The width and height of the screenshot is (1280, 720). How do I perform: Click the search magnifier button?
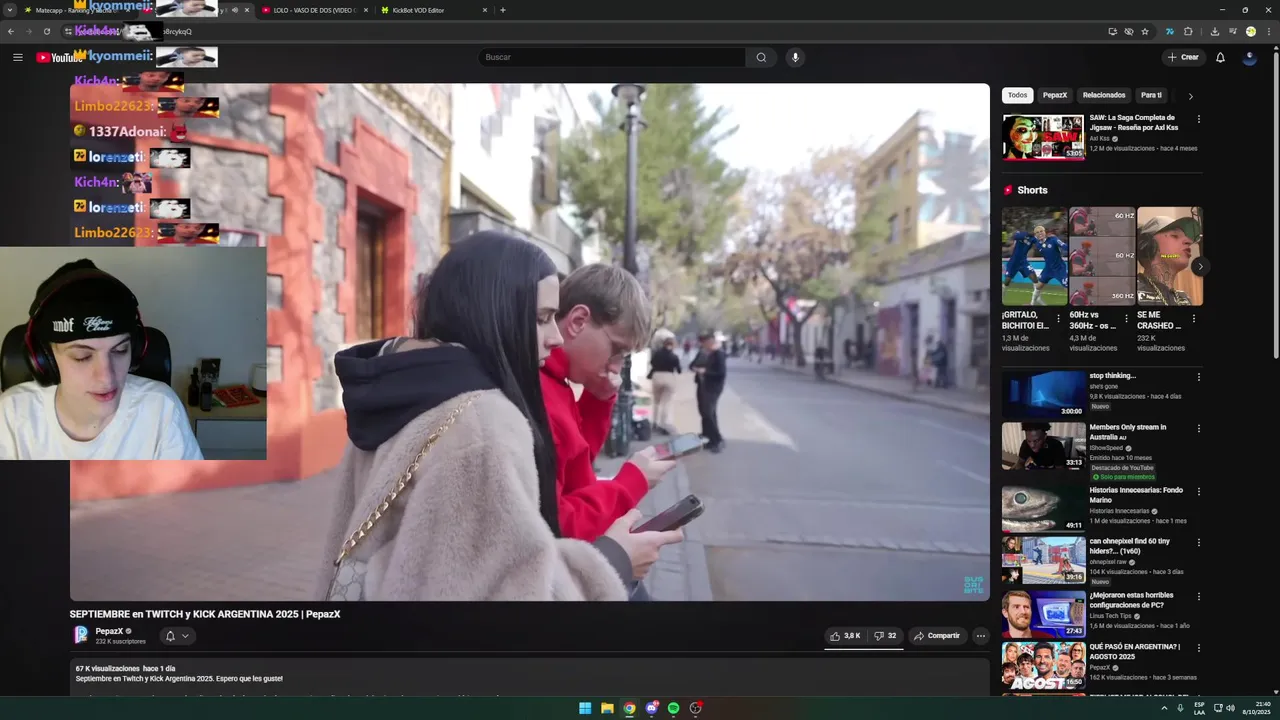click(x=761, y=57)
